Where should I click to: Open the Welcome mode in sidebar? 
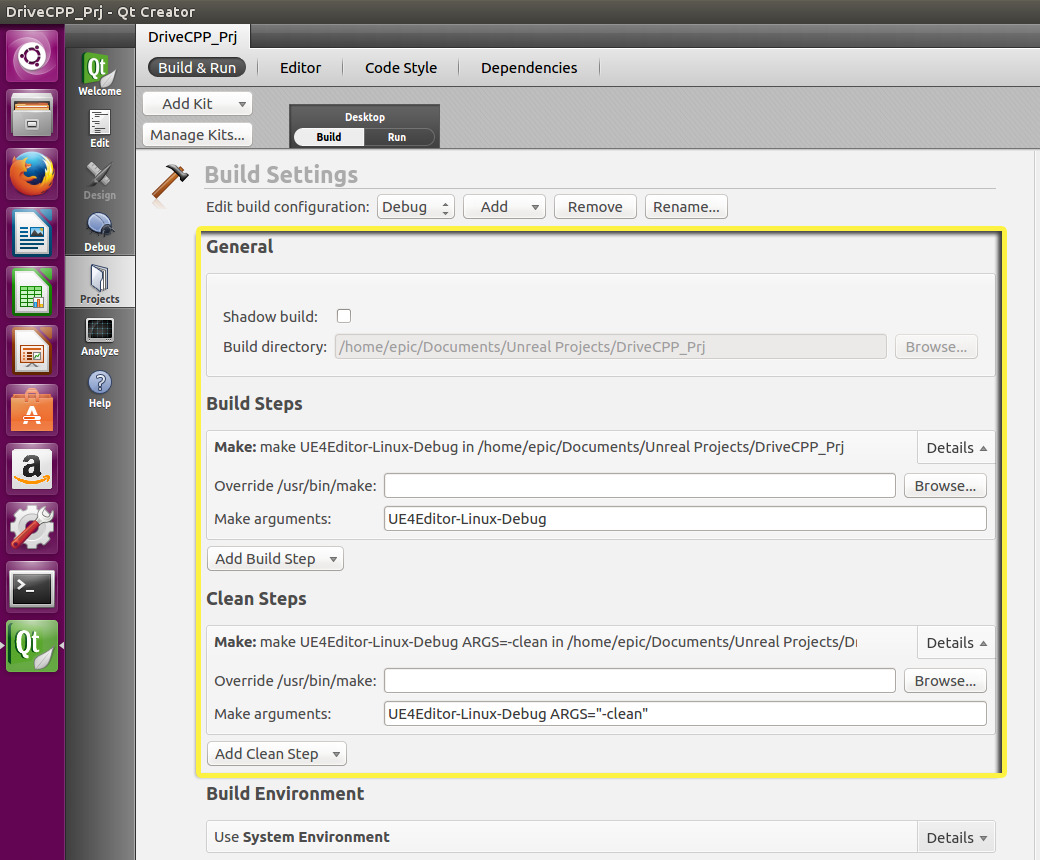tap(99, 75)
